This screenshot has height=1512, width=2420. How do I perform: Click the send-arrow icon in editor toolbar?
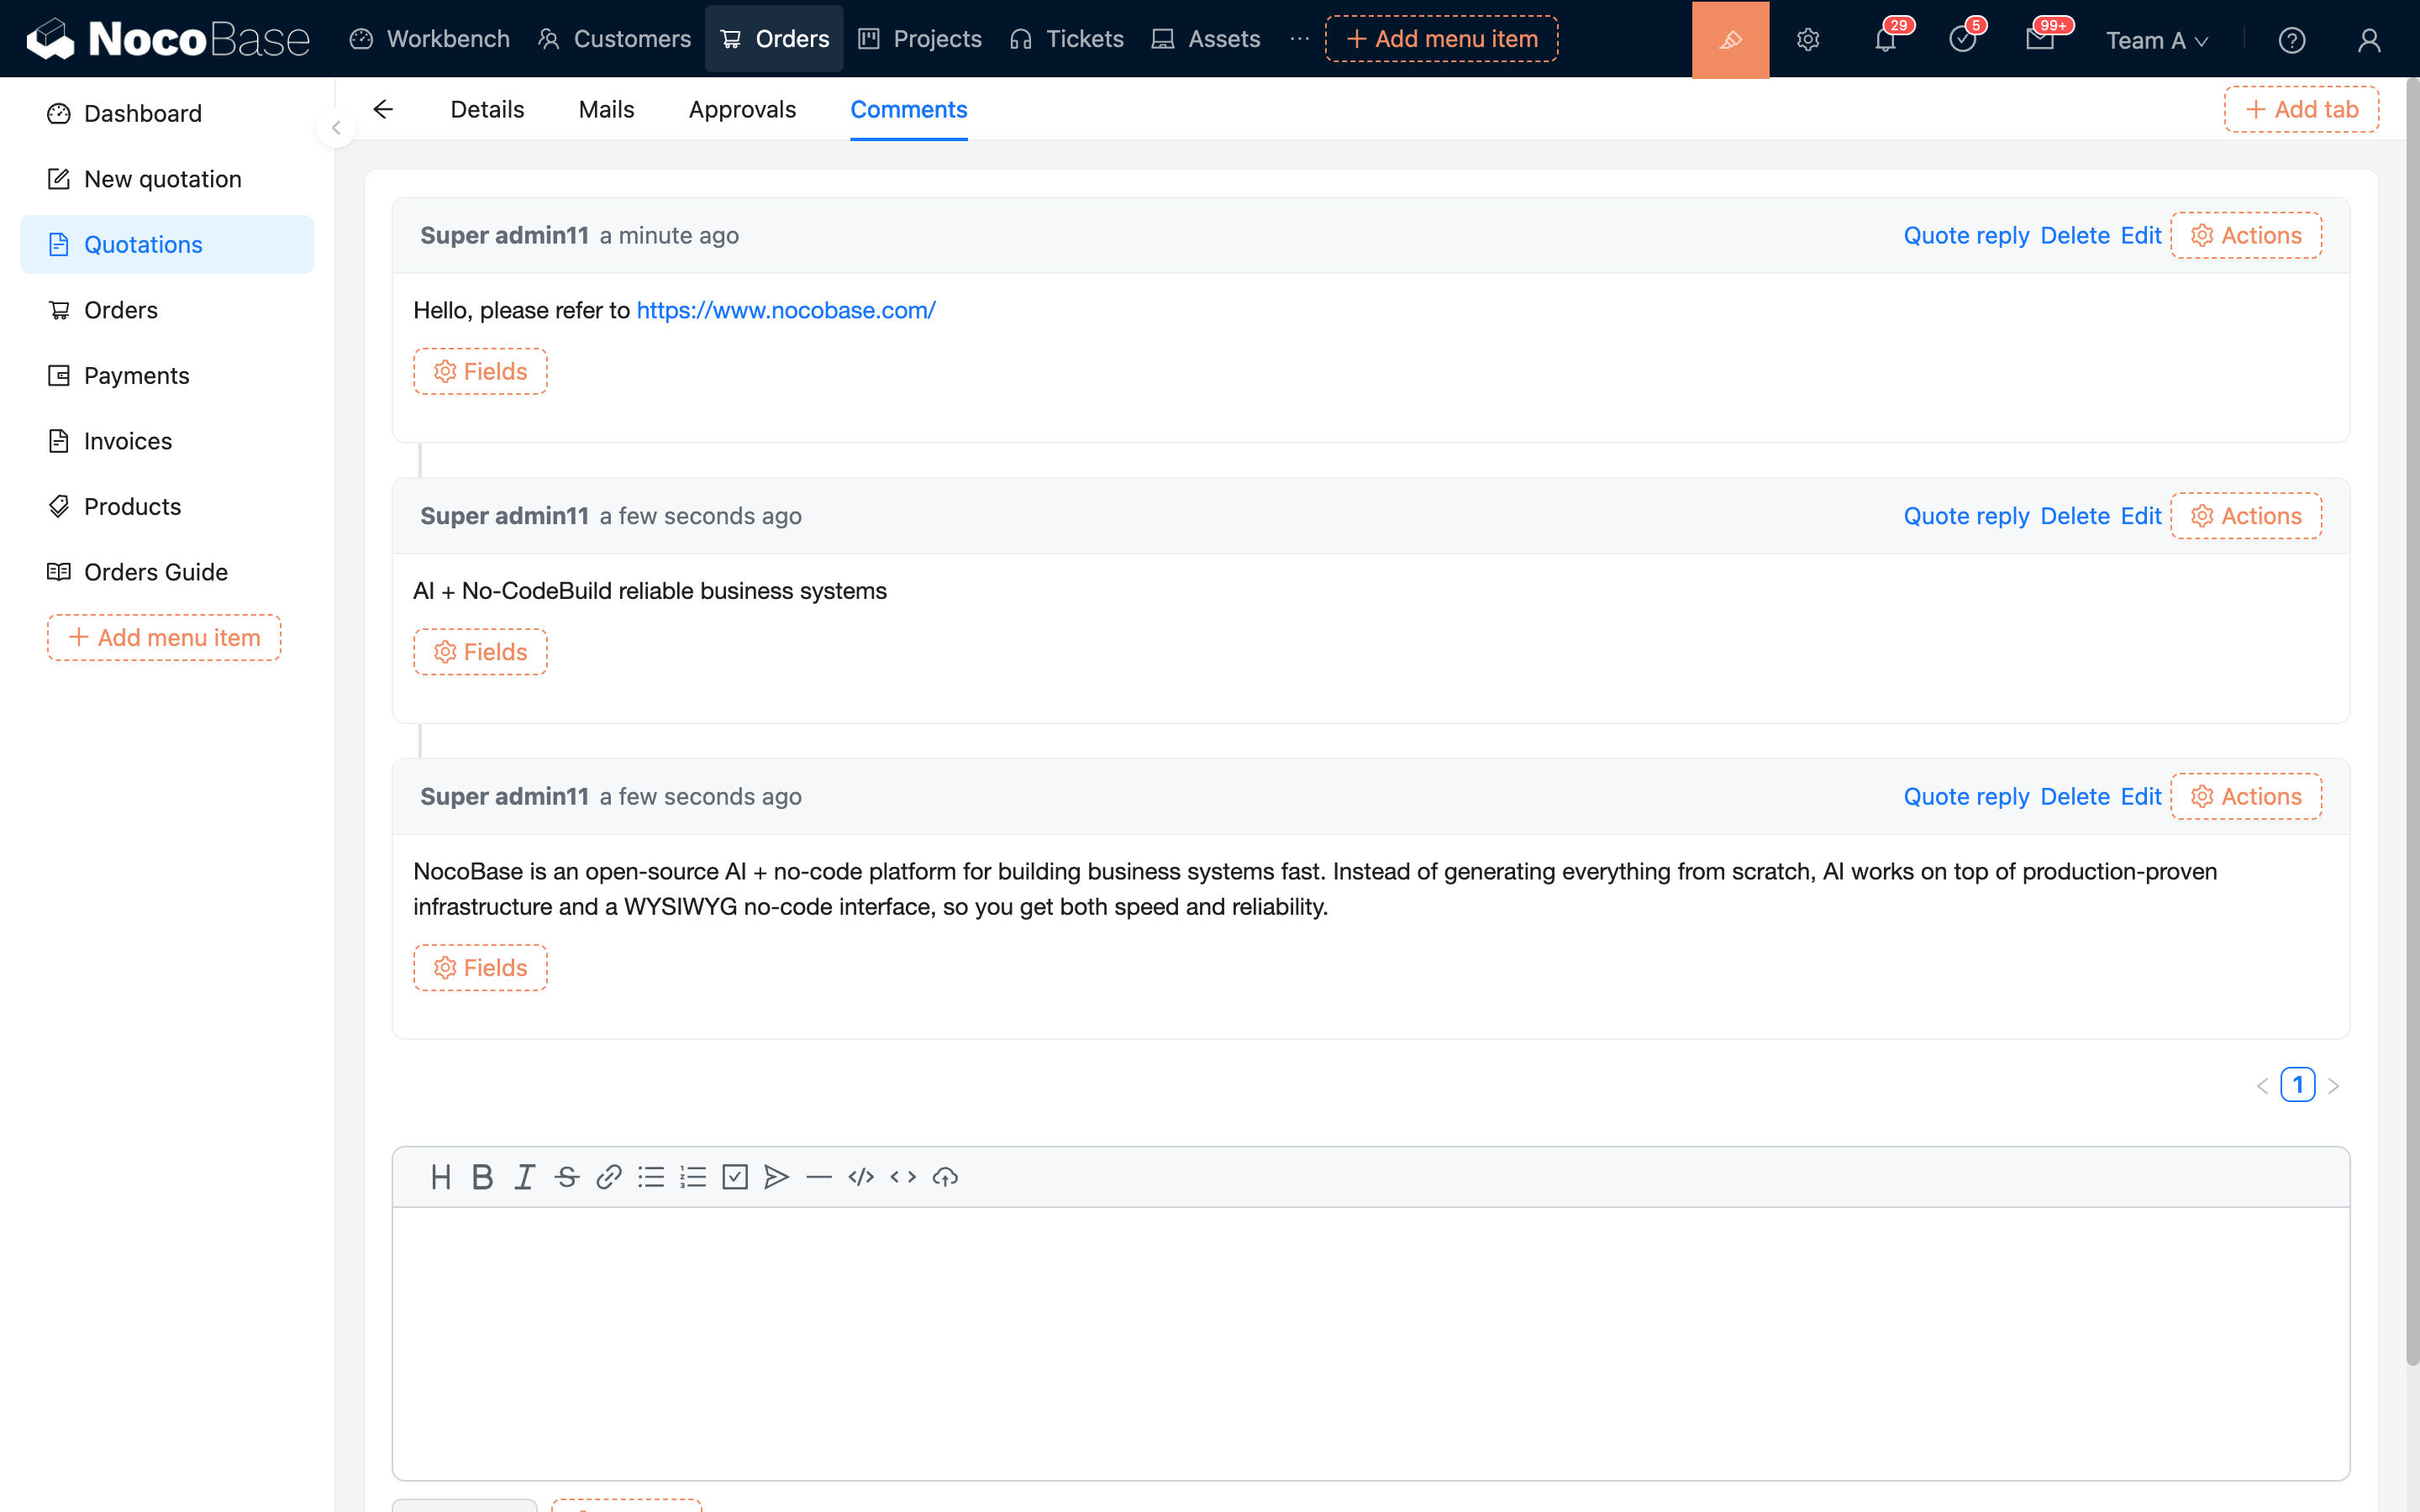point(777,1177)
